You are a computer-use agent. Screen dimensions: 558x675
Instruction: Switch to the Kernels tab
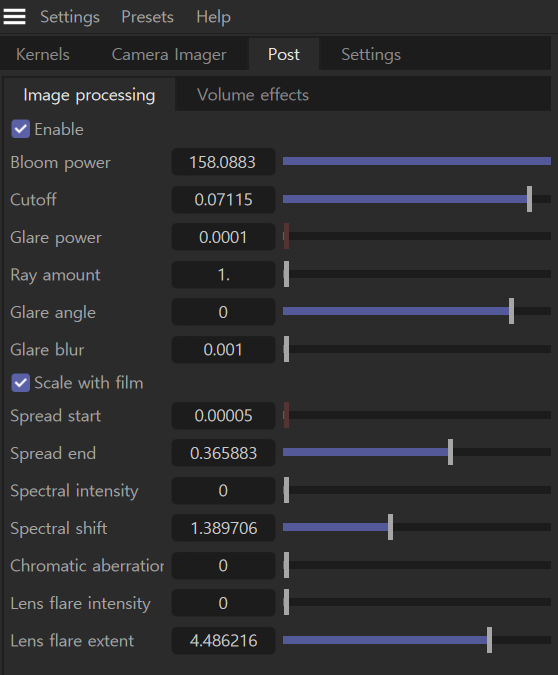pyautogui.click(x=43, y=54)
